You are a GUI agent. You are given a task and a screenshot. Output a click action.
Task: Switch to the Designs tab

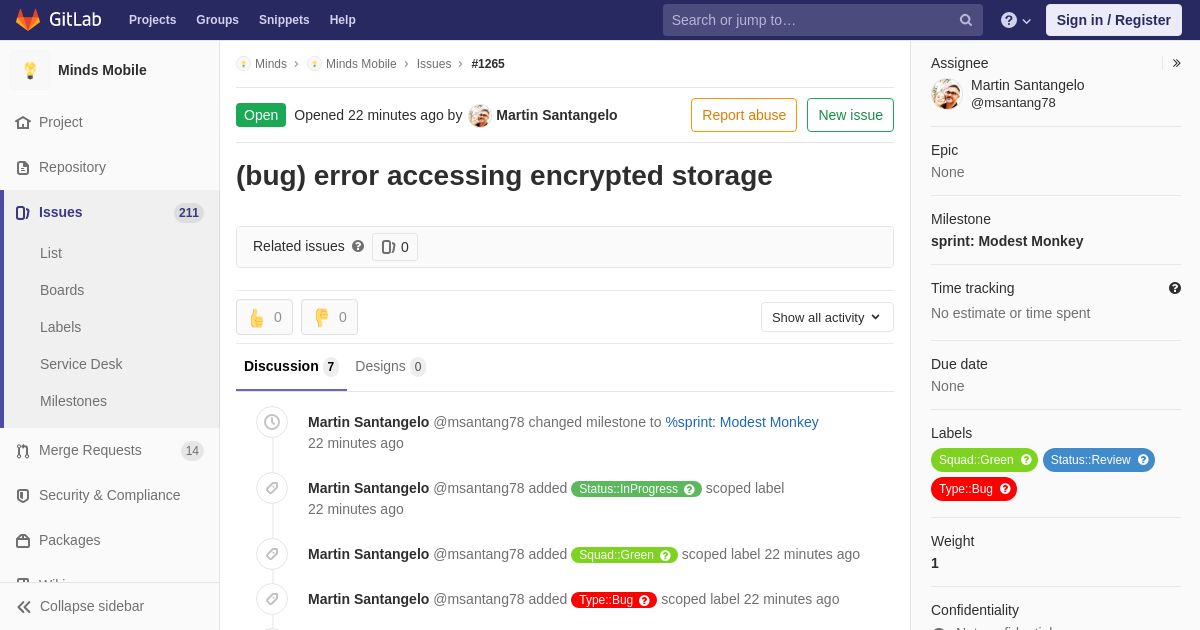coord(390,366)
